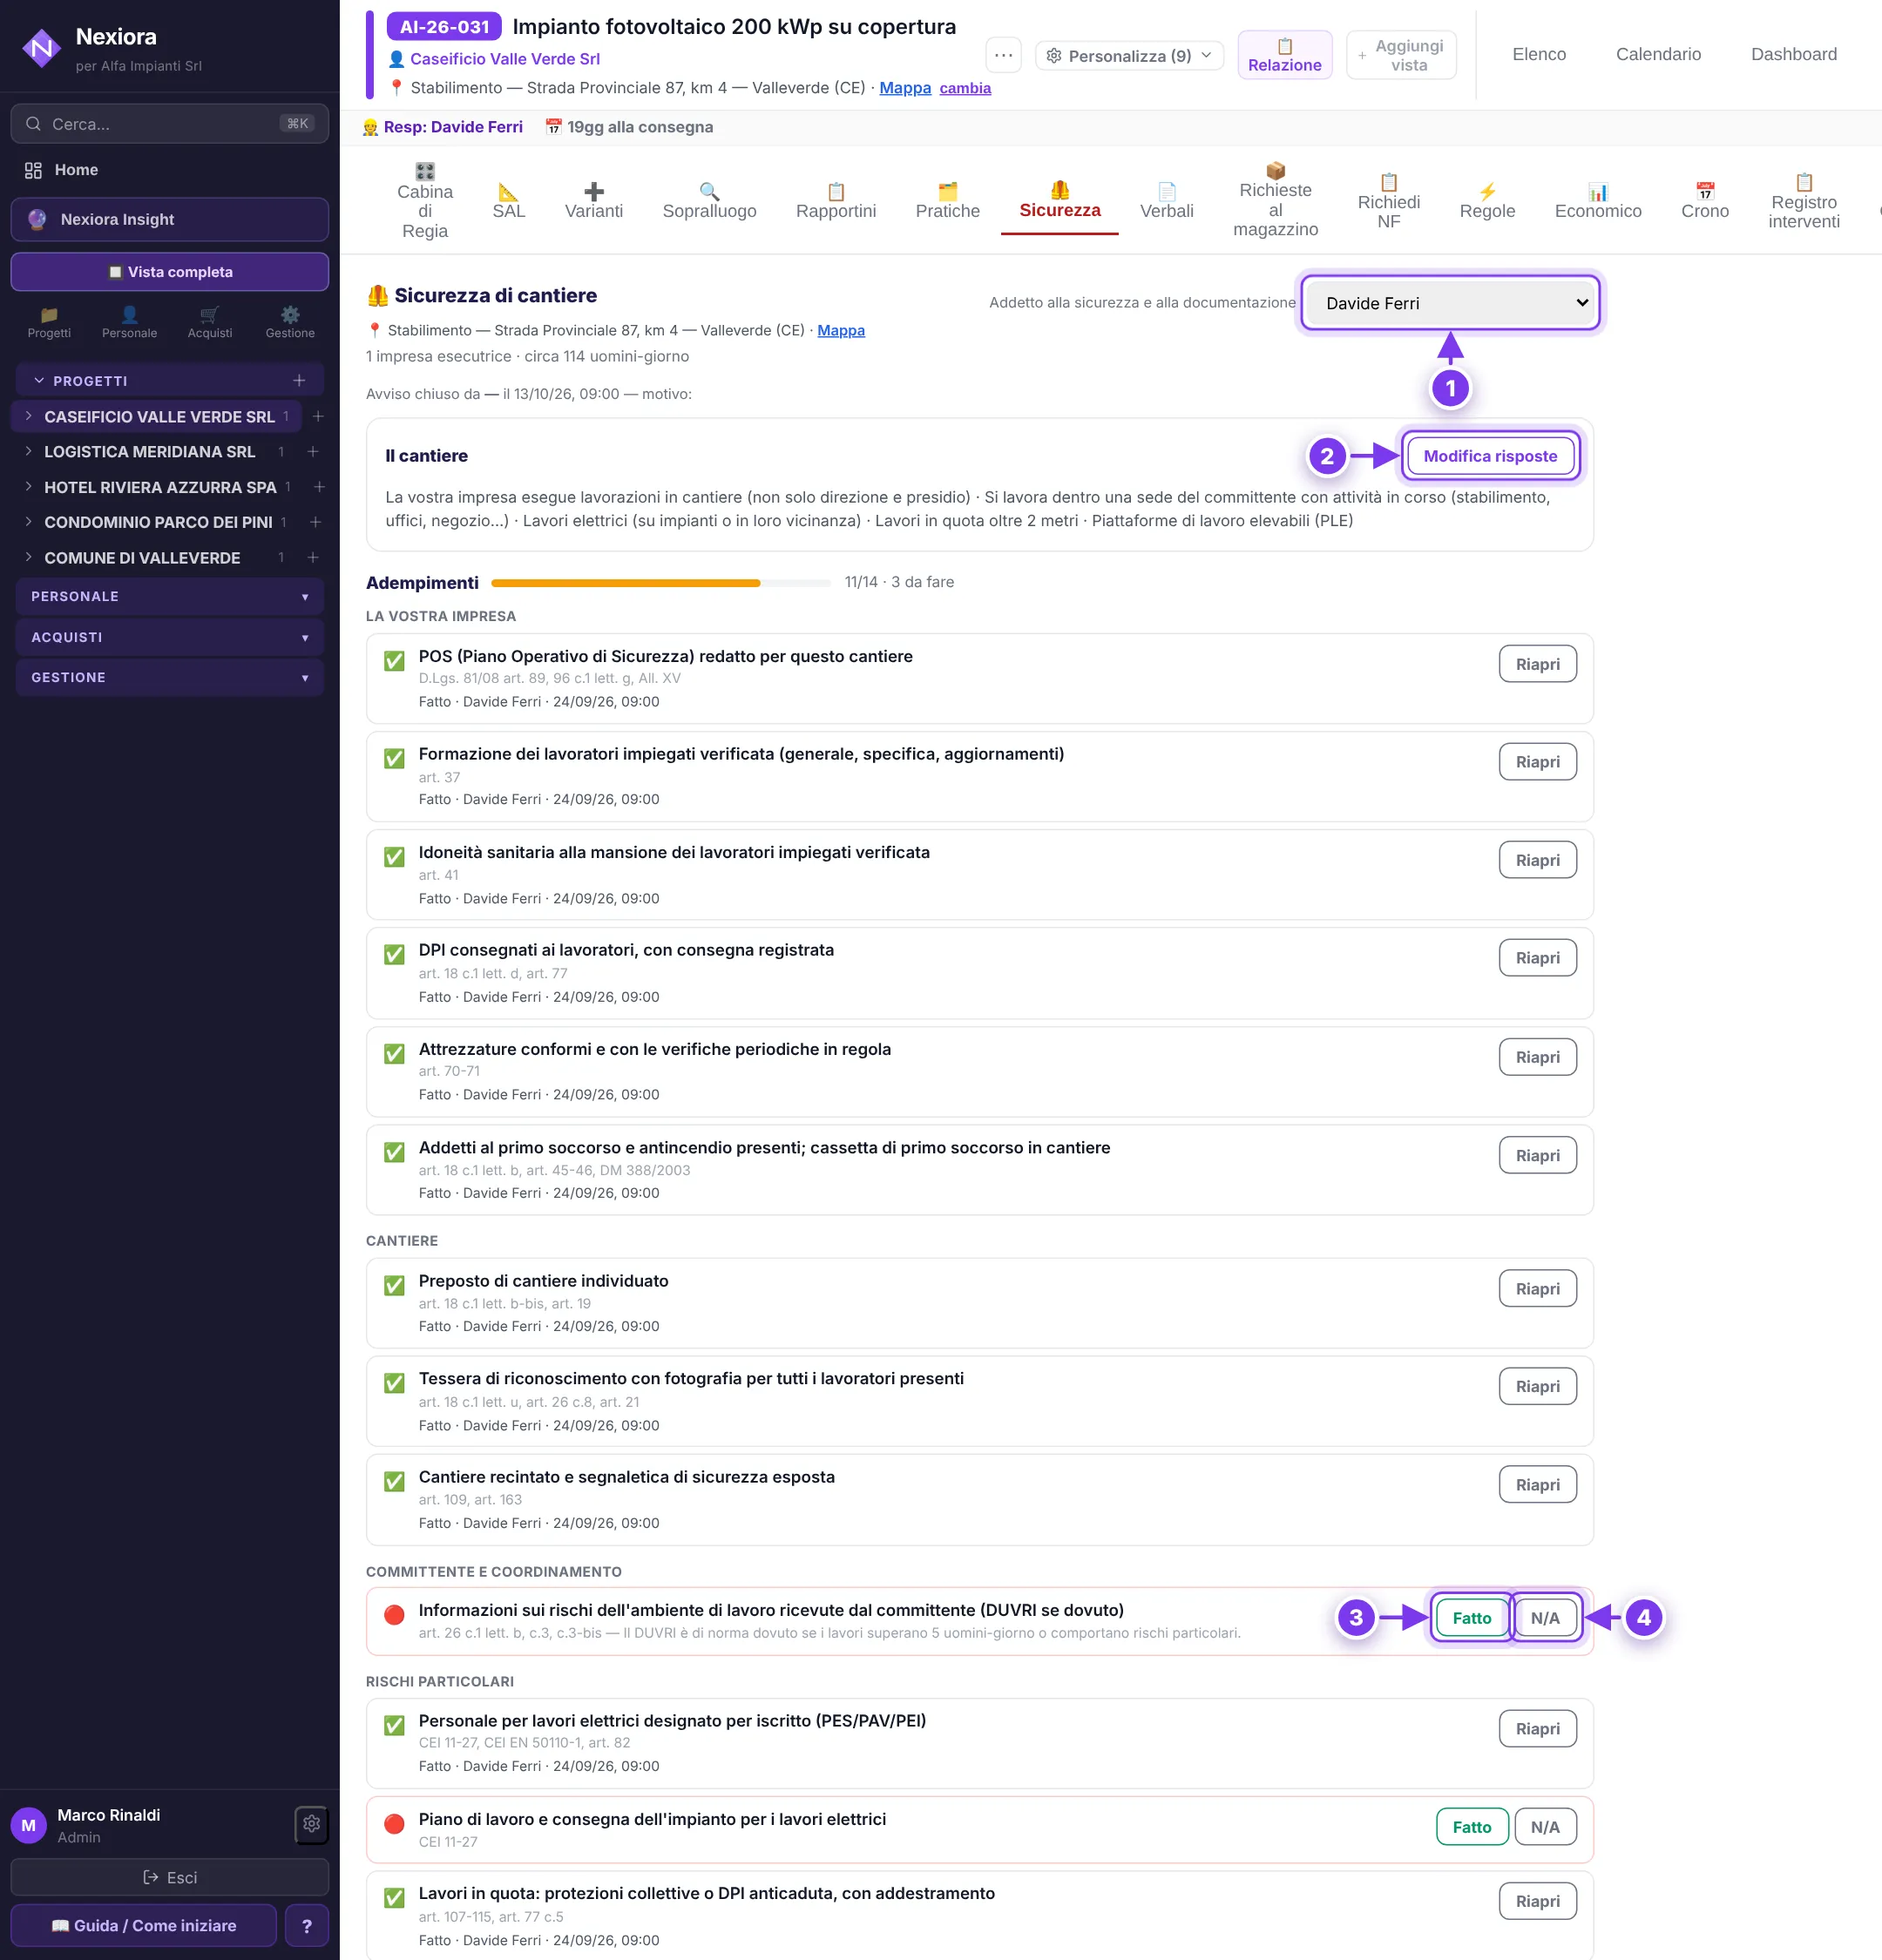Viewport: 1882px width, 1960px height.
Task: Open the Personalizza (9) dropdown
Action: point(1129,56)
